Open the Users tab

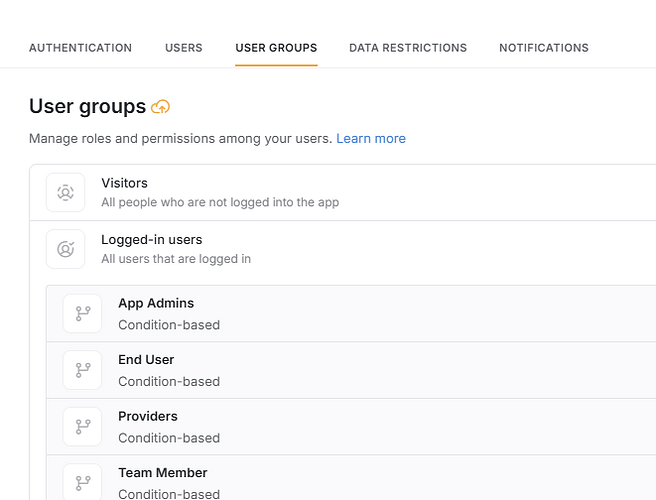(184, 48)
